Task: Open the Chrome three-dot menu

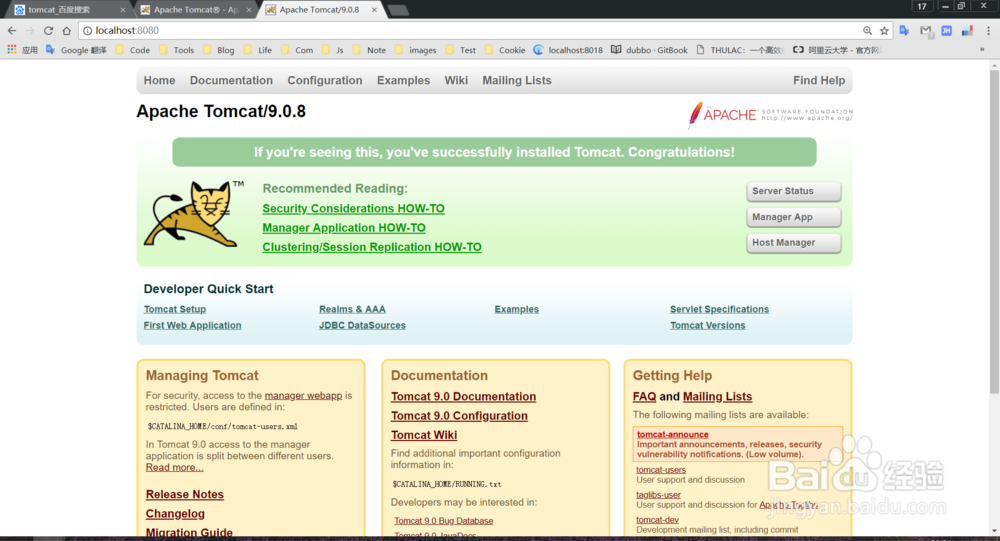Action: (x=989, y=30)
